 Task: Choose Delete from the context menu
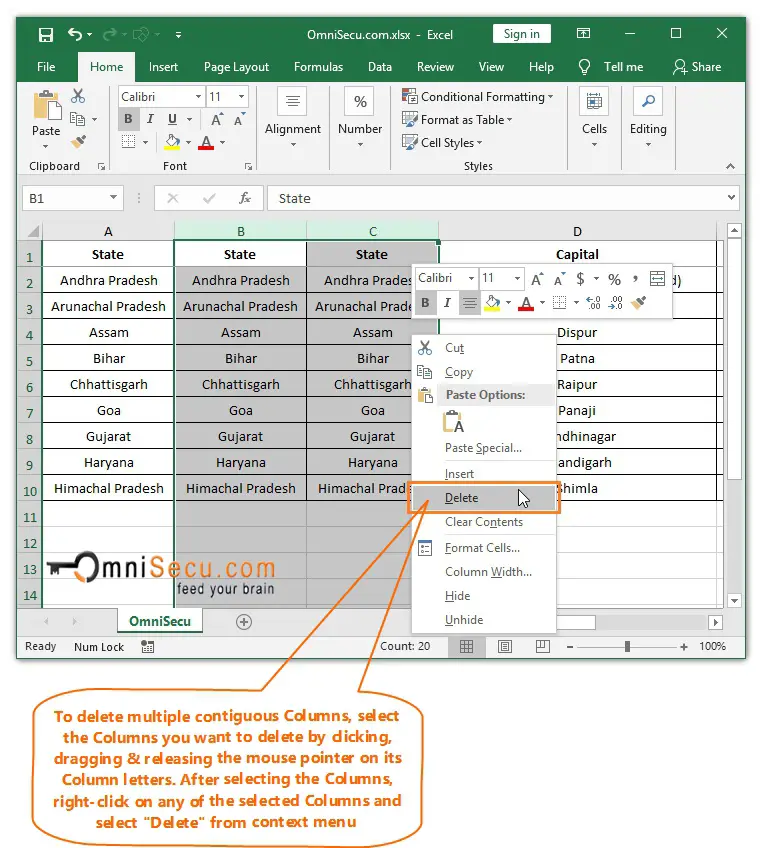(462, 498)
